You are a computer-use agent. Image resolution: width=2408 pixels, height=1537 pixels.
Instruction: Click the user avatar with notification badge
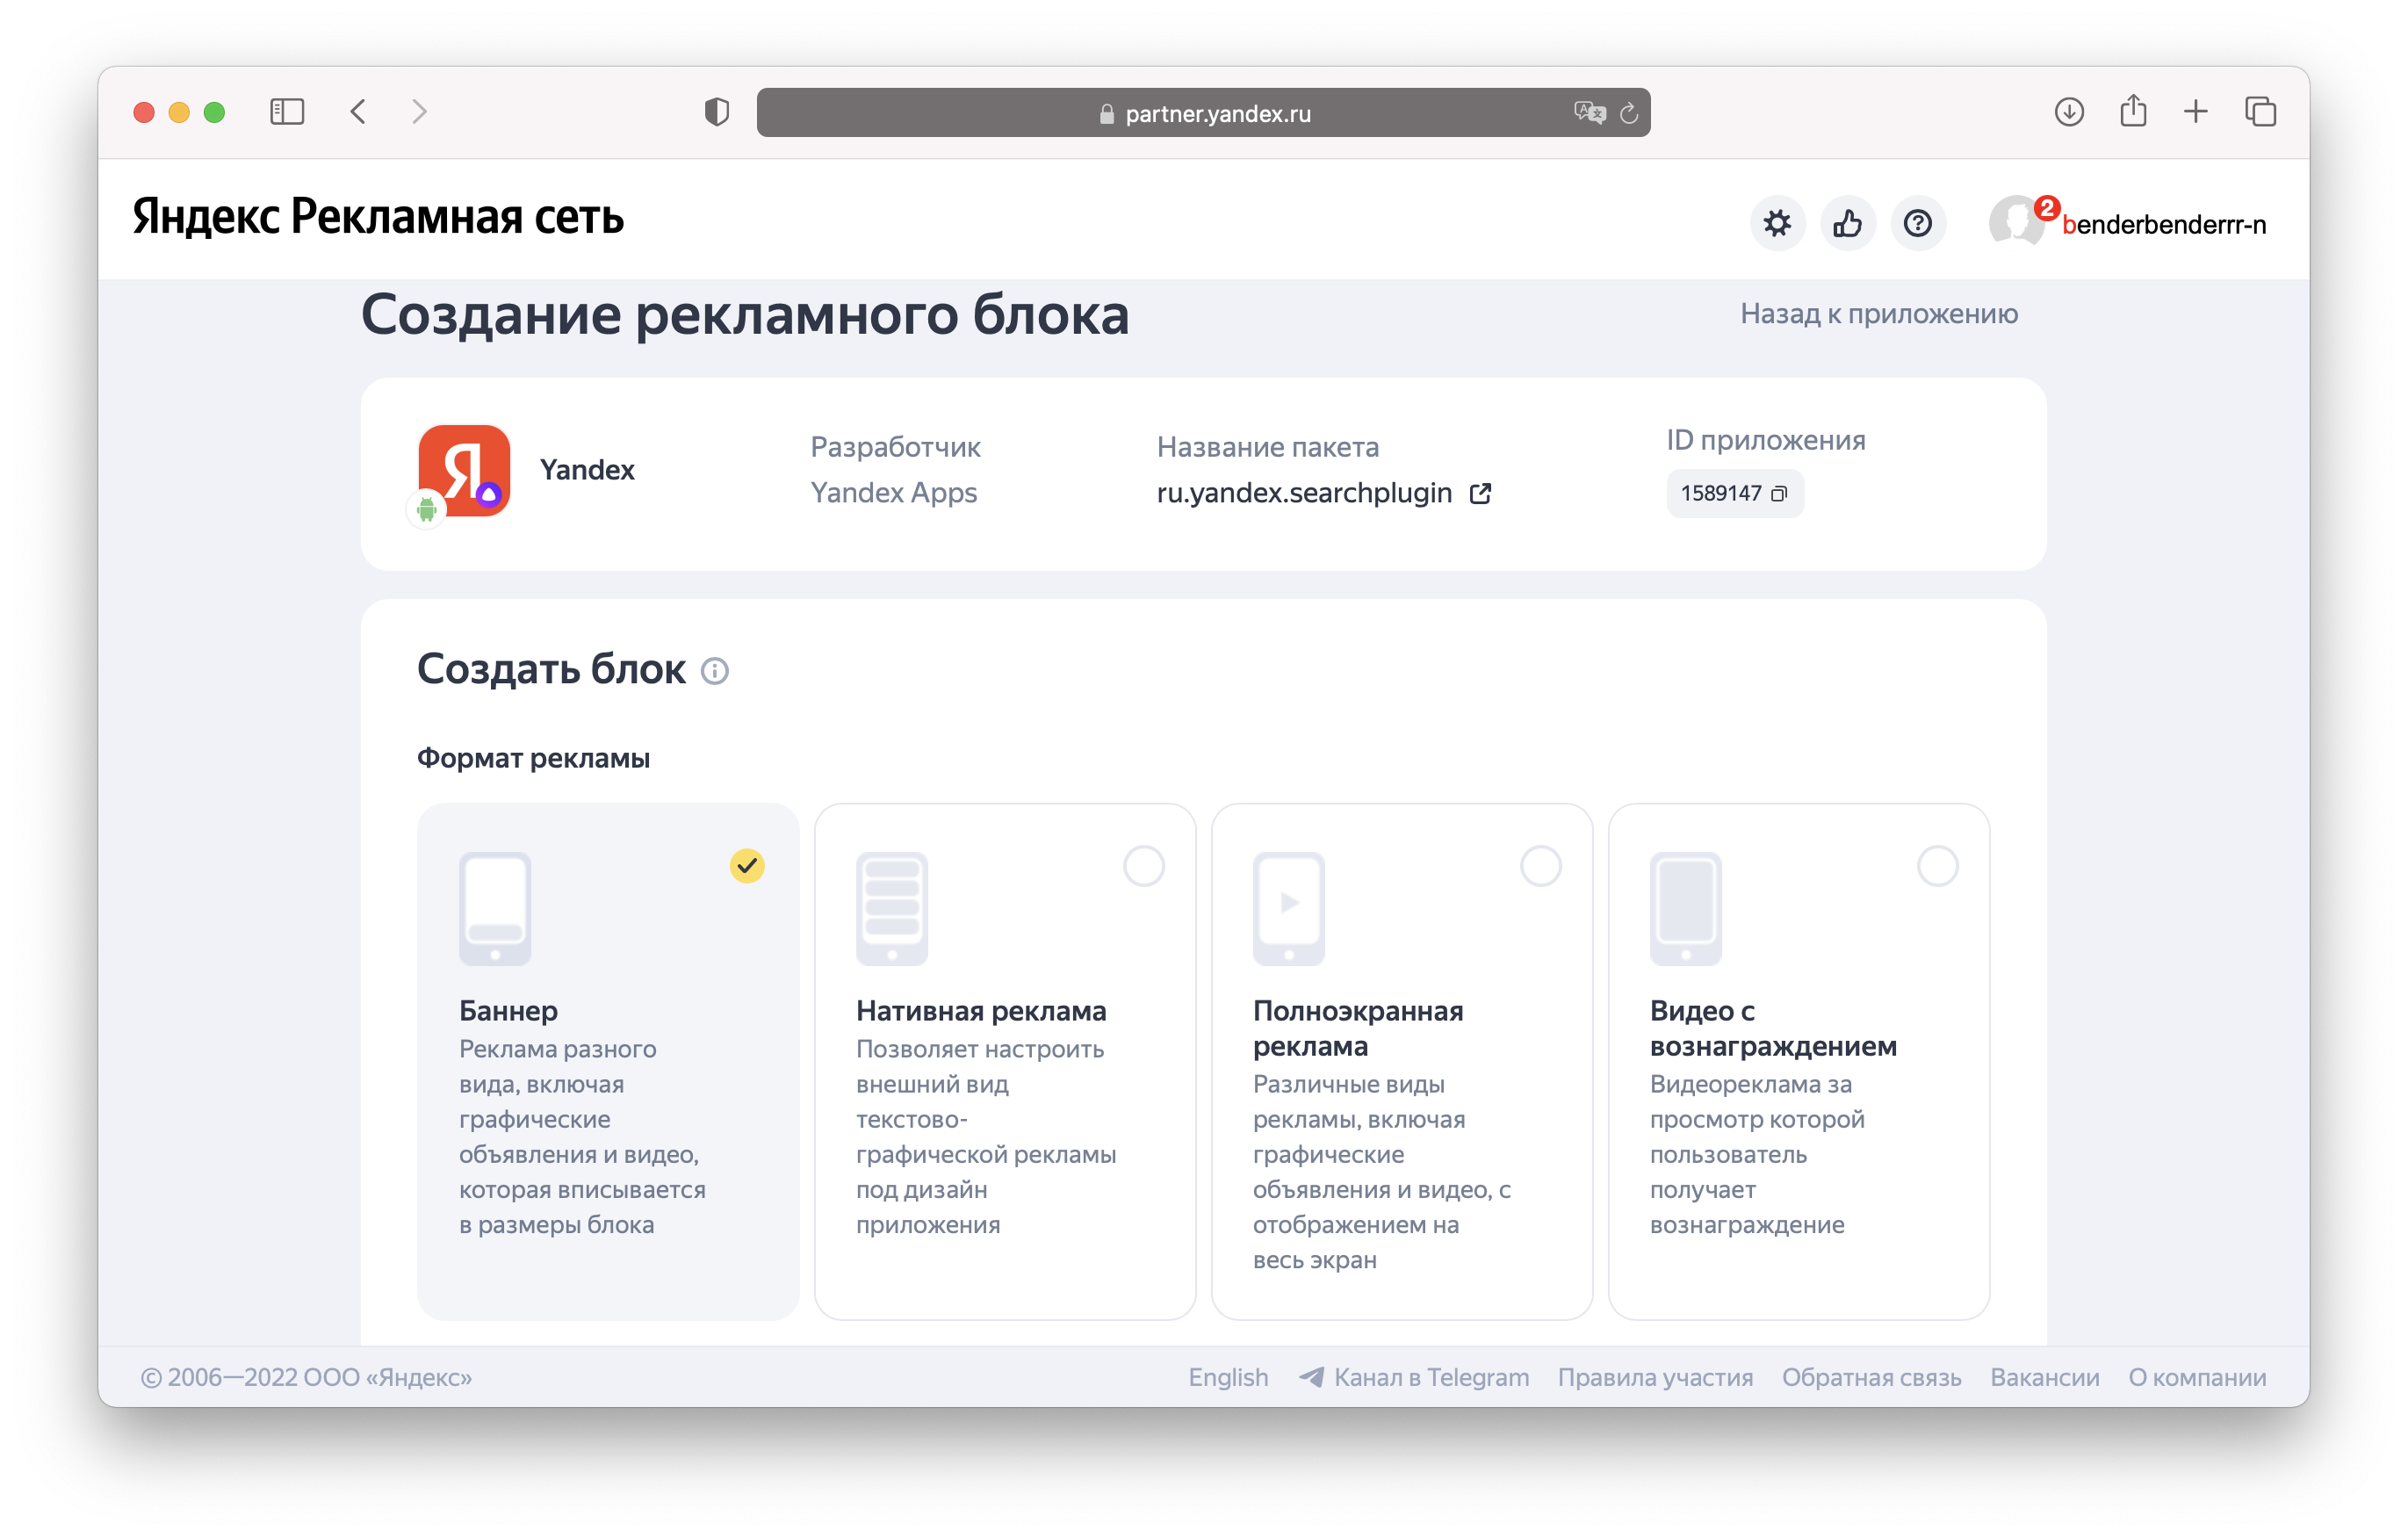pyautogui.click(x=2017, y=221)
